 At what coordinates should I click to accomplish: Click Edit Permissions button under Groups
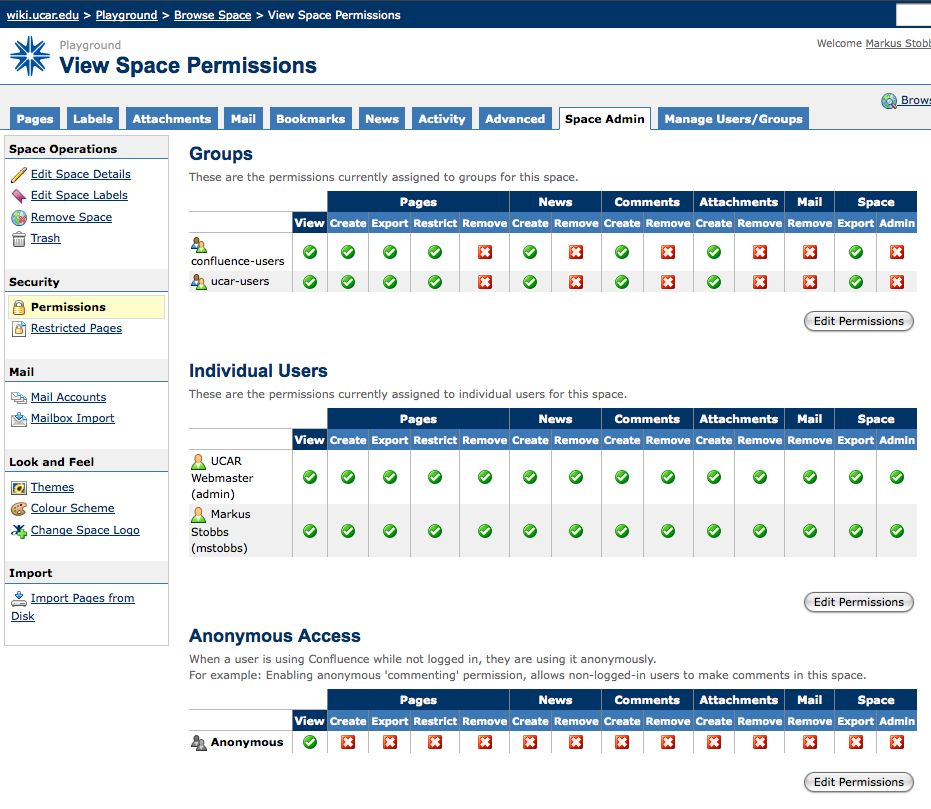858,321
